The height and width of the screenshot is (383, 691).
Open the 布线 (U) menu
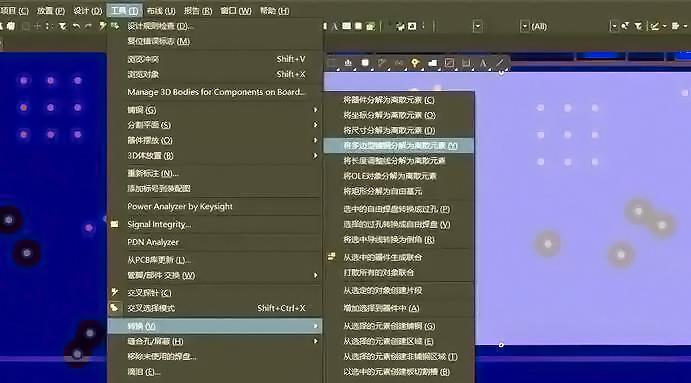[x=161, y=11]
